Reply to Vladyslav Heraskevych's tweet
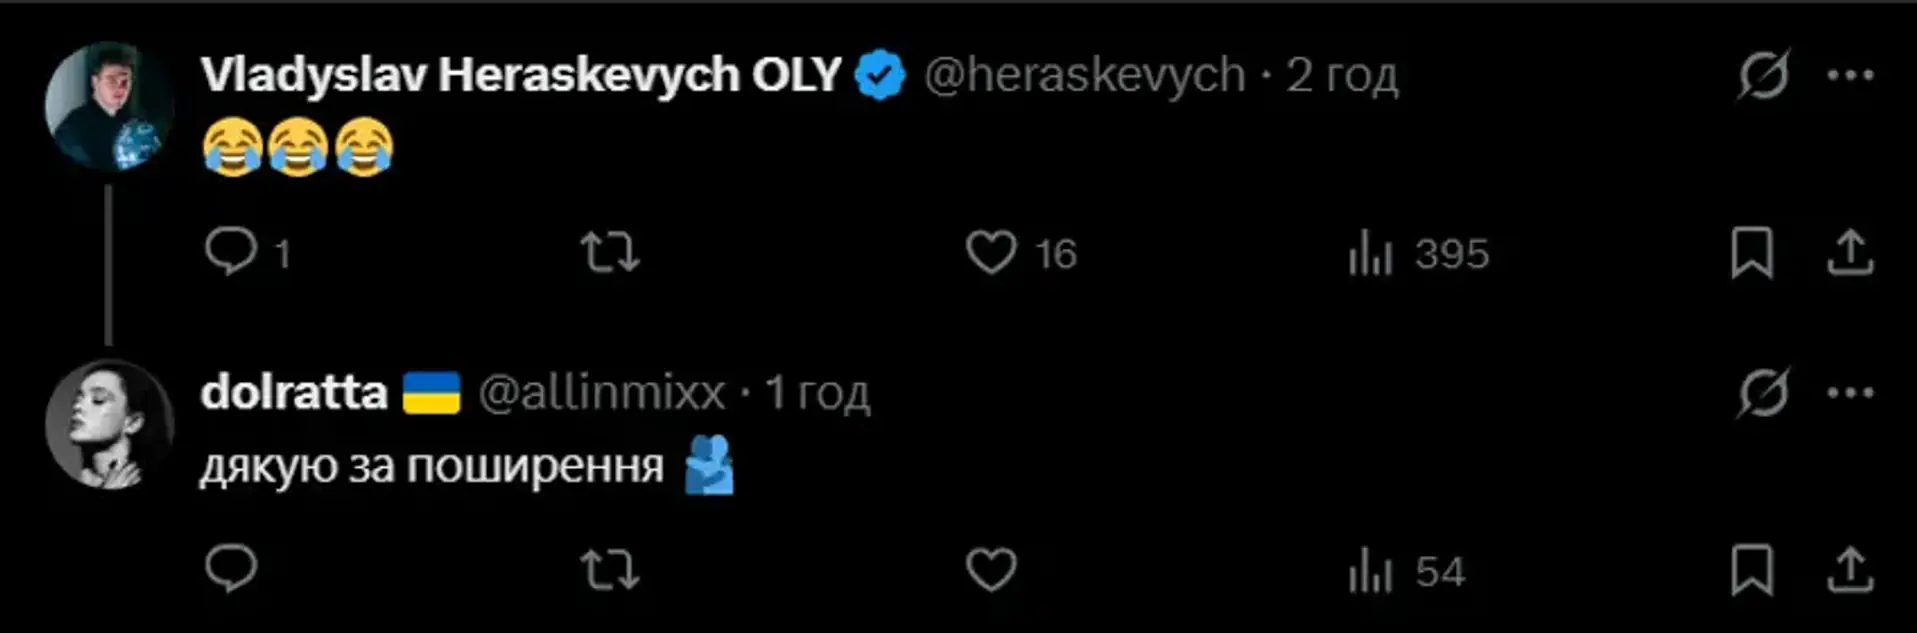Viewport: 1917px width, 633px height. (x=232, y=252)
